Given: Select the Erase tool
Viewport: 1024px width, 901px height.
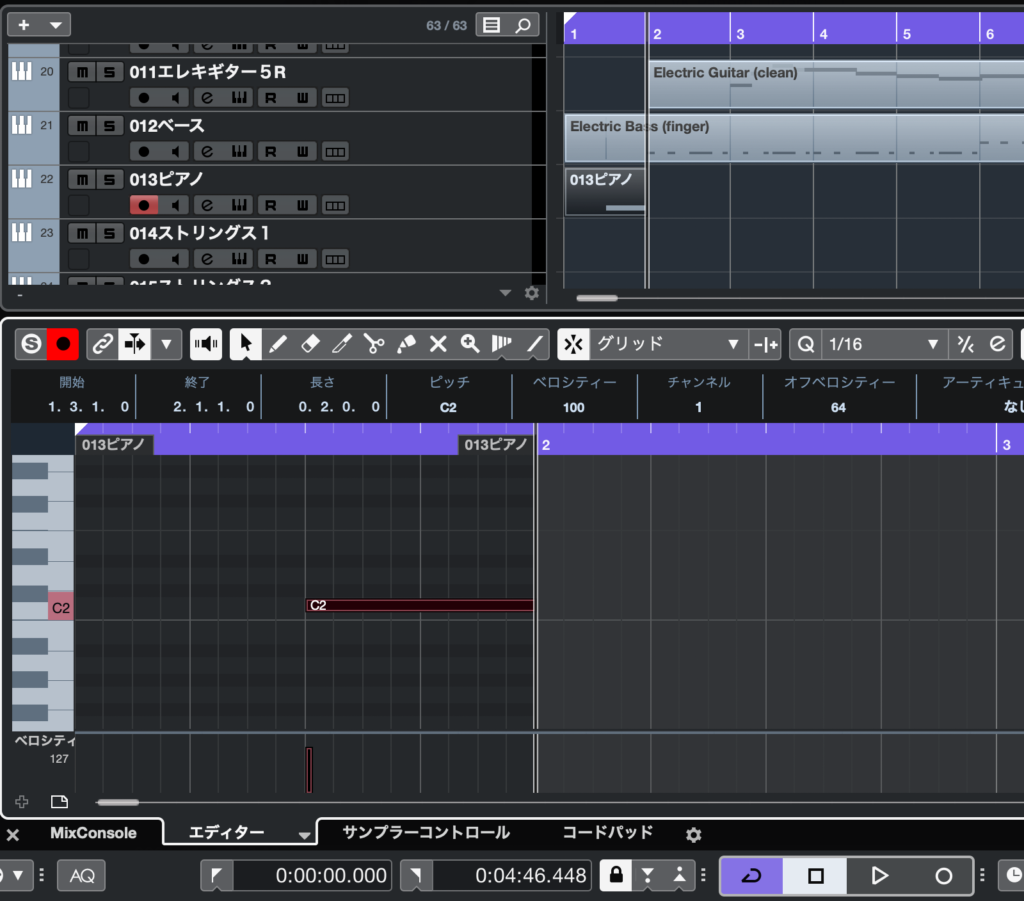Looking at the screenshot, I should 310,344.
